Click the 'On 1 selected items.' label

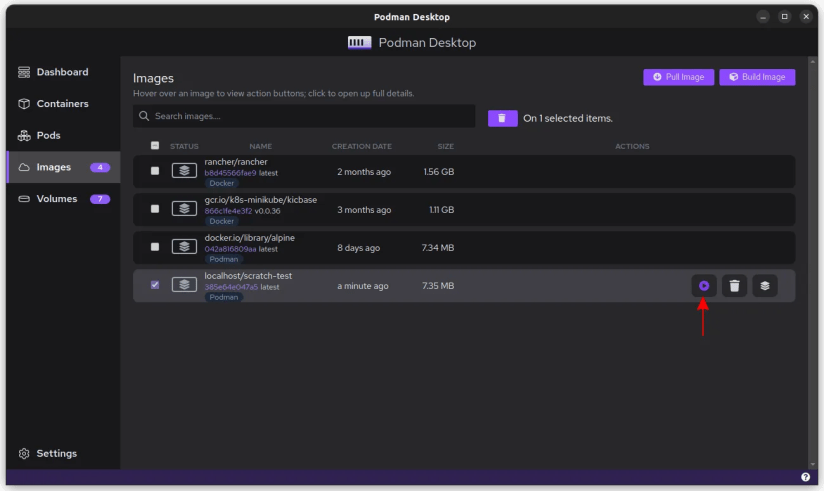click(x=568, y=118)
